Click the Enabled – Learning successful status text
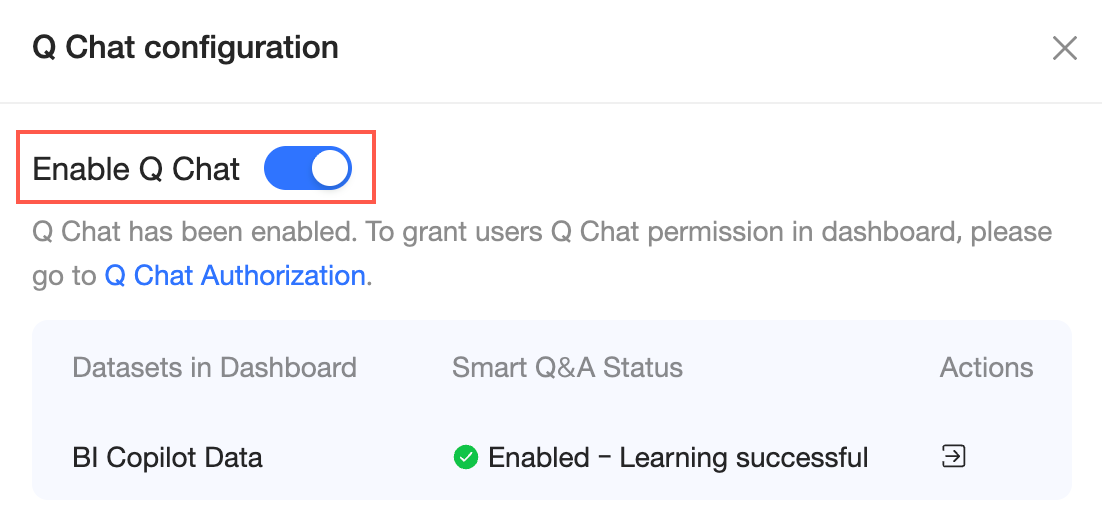This screenshot has height=518, width=1102. coord(678,458)
